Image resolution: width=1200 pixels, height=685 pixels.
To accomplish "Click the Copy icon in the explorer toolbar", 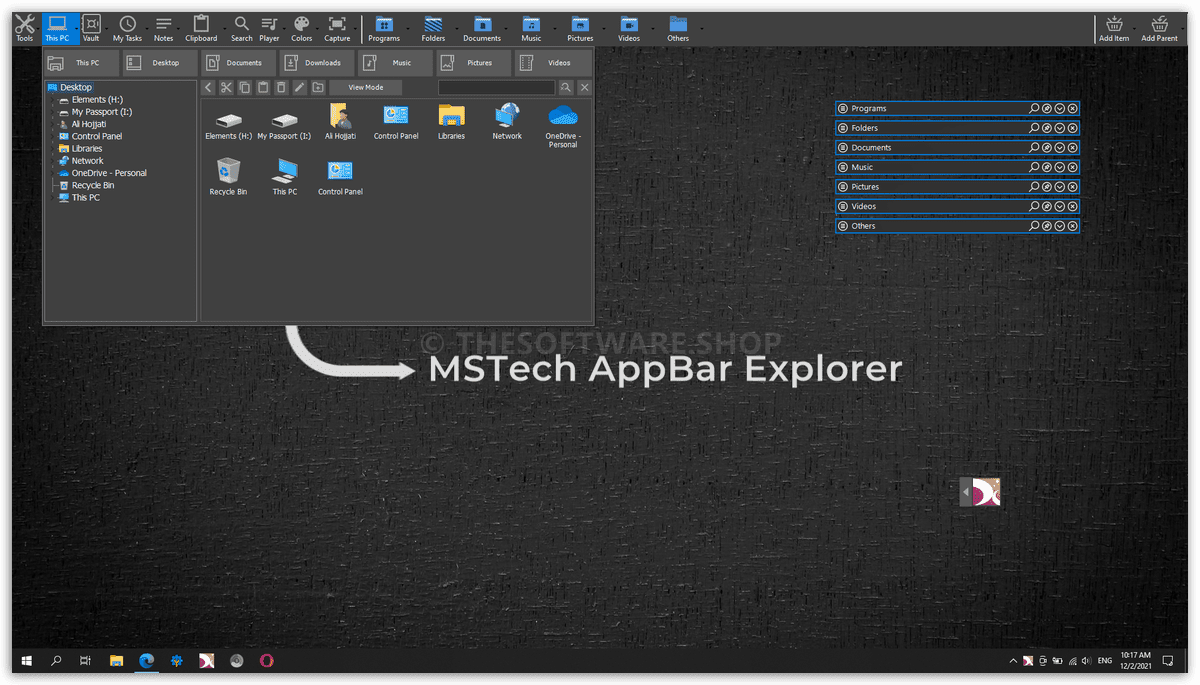I will pyautogui.click(x=245, y=88).
